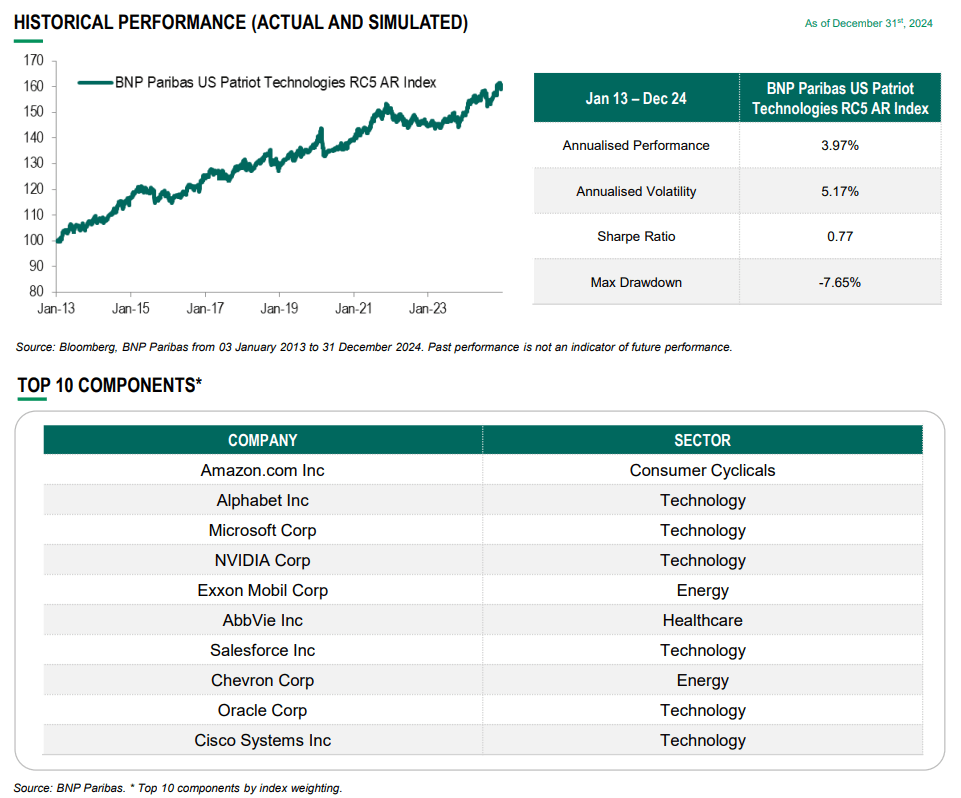Click the Consumer Cyclicals sector cell
This screenshot has height=798, width=961.
[x=702, y=470]
